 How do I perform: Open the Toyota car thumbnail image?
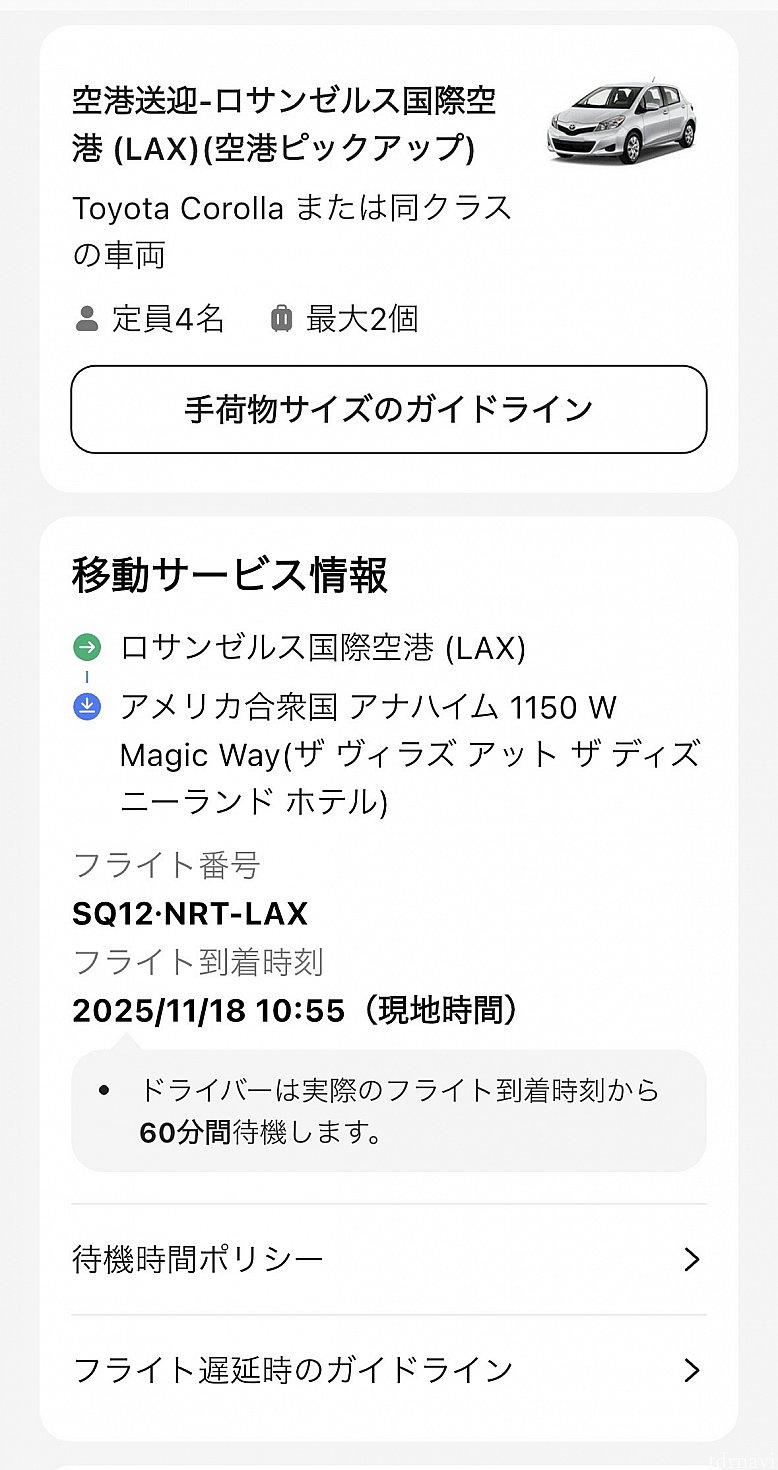click(x=621, y=123)
